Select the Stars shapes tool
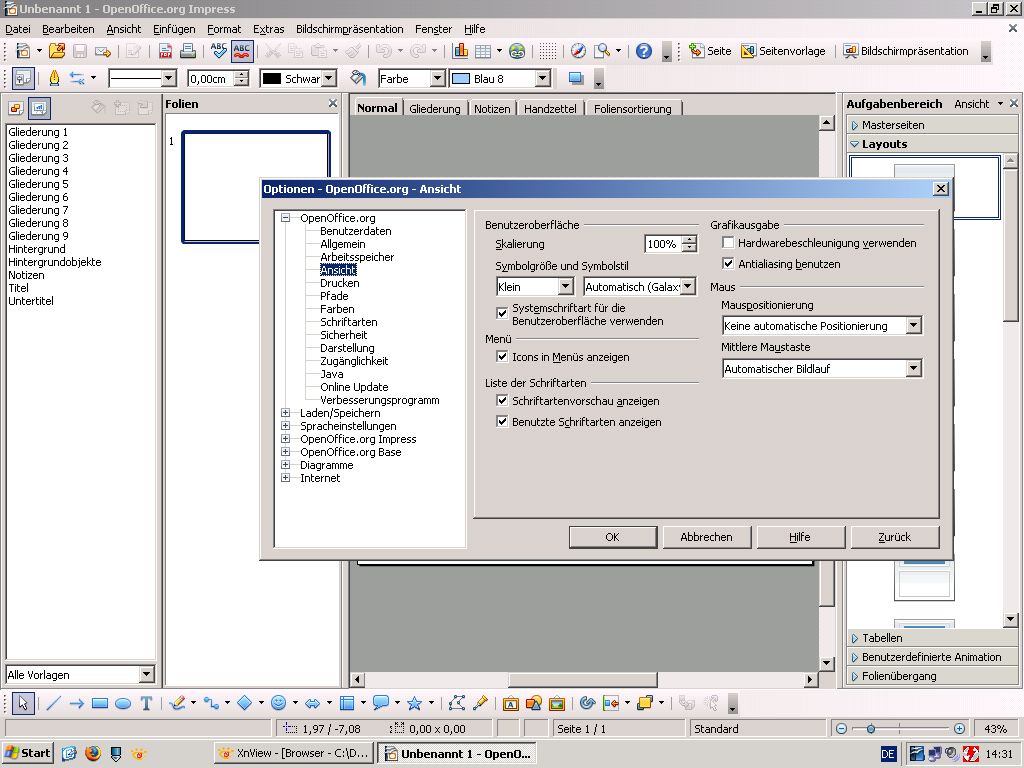1024x768 pixels. click(414, 703)
